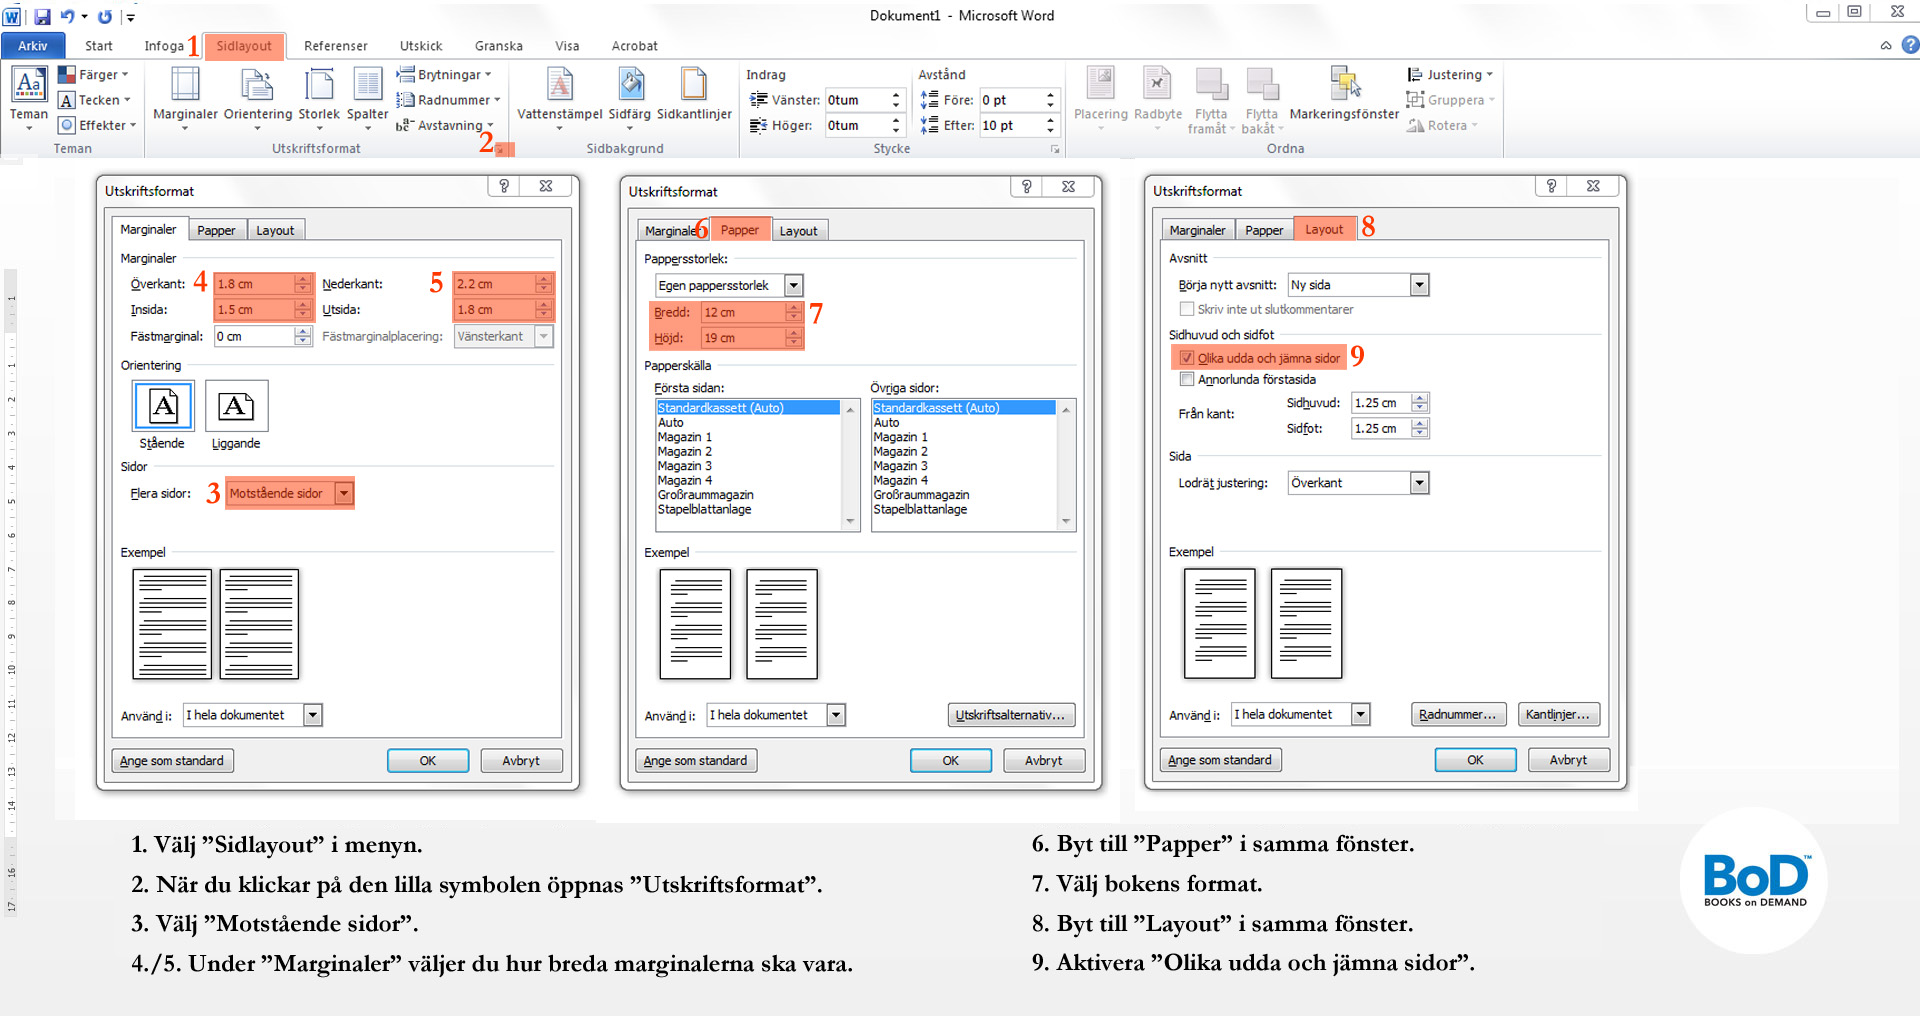This screenshot has height=1016, width=1920.
Task: Open the Lodrät justering dropdown
Action: tap(1420, 483)
